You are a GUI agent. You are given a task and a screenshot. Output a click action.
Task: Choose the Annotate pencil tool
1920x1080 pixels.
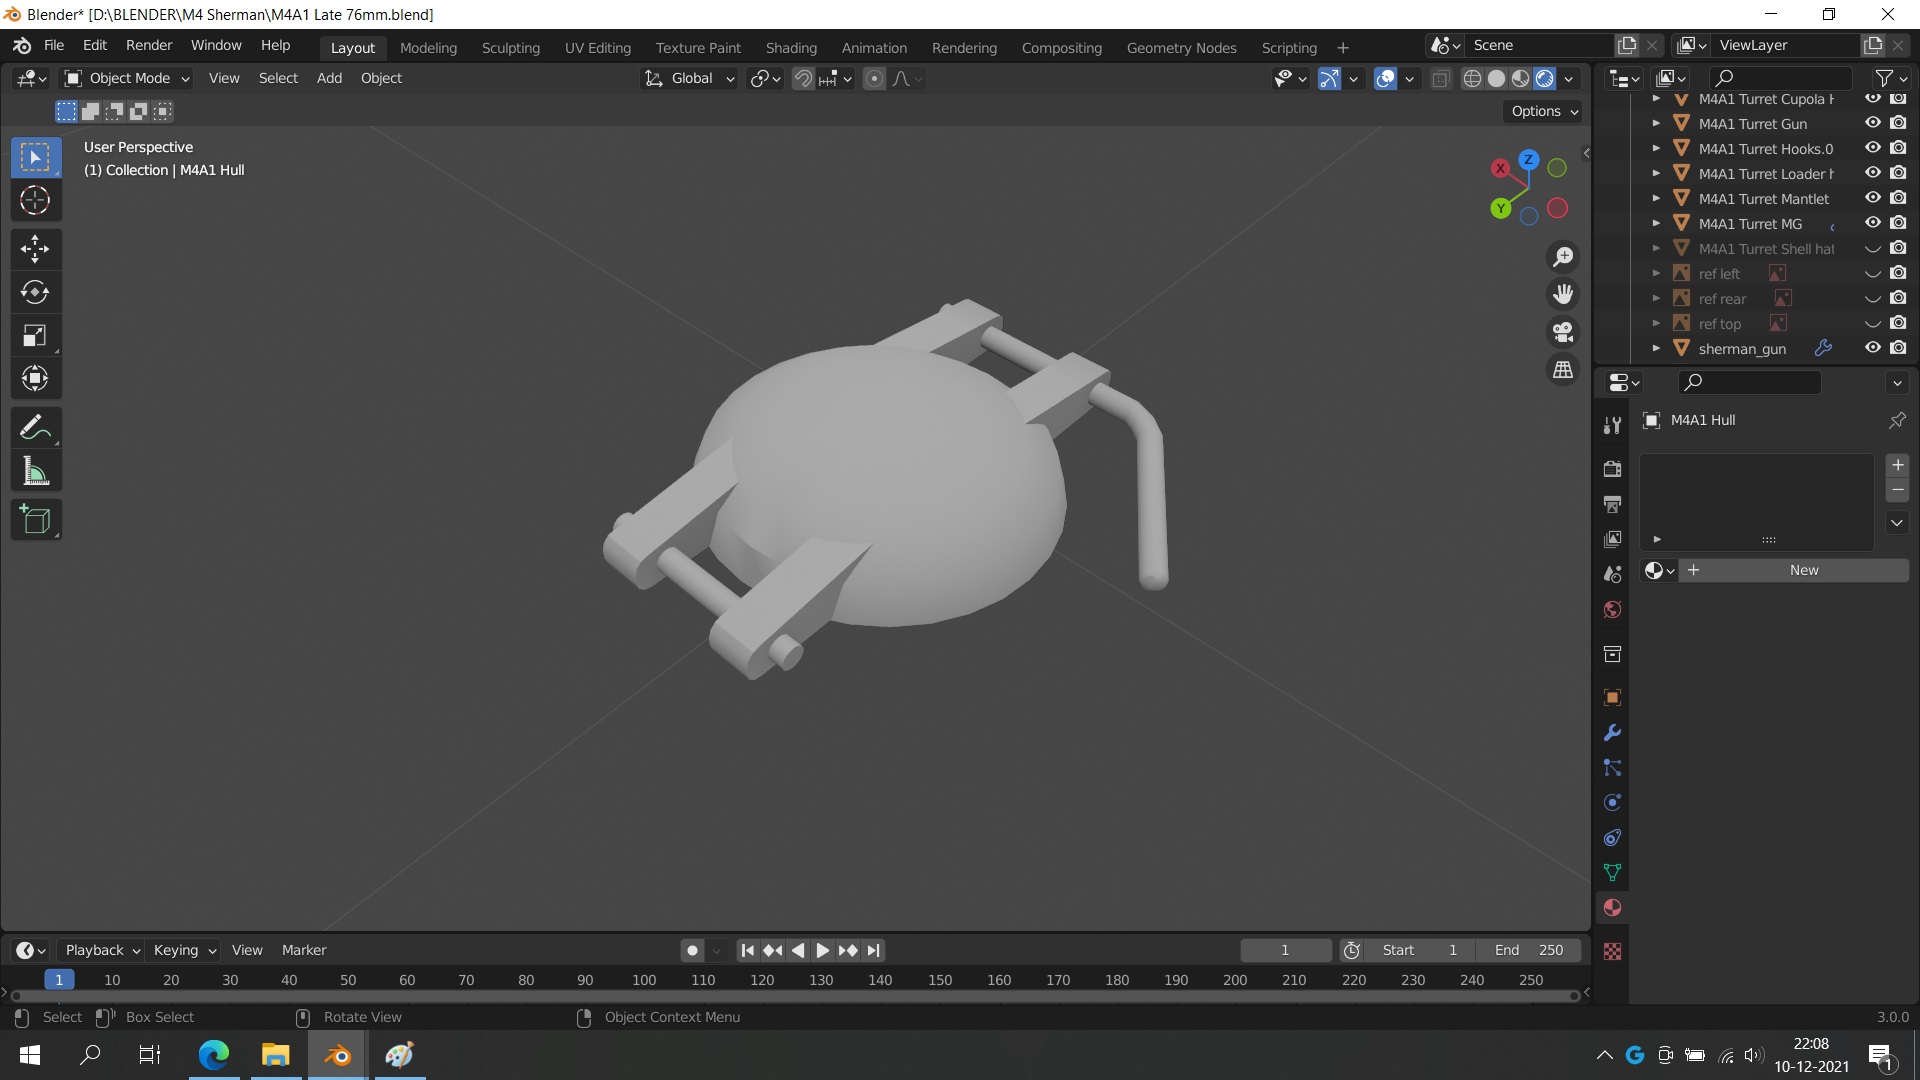35,428
